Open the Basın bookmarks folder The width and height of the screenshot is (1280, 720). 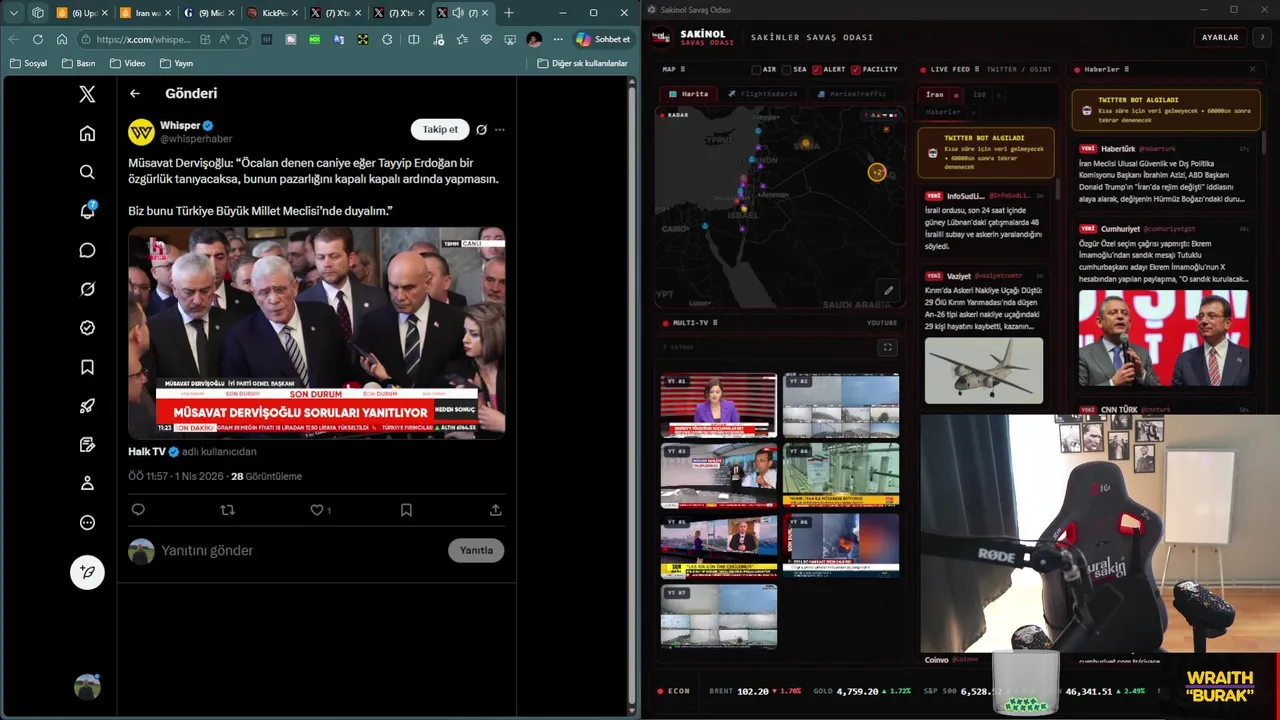pos(78,63)
